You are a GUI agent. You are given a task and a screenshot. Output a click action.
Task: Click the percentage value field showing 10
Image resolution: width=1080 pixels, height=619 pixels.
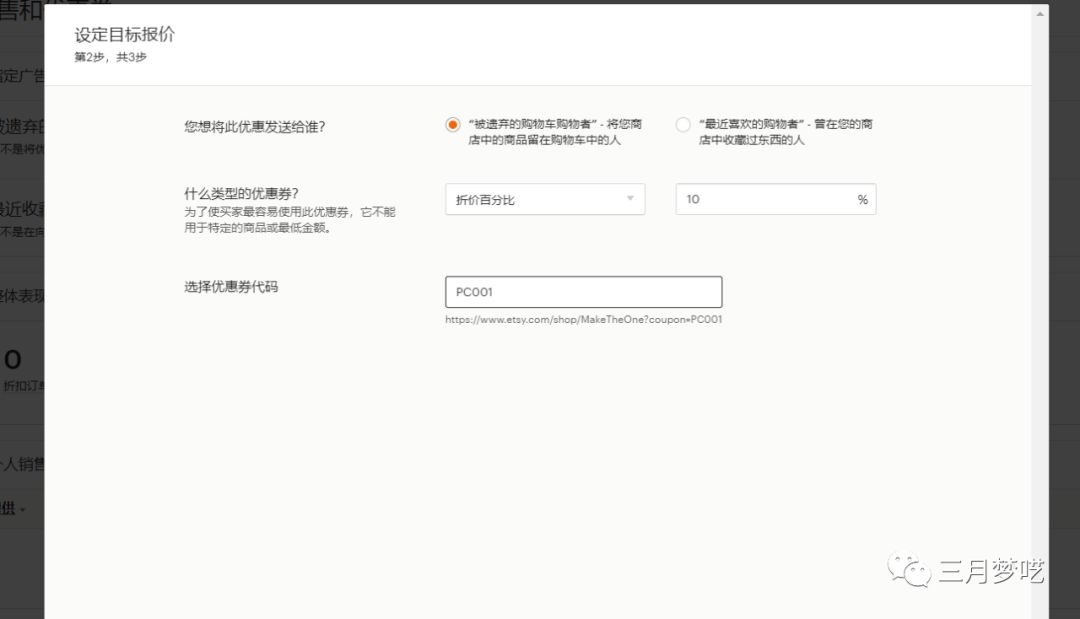click(x=760, y=199)
